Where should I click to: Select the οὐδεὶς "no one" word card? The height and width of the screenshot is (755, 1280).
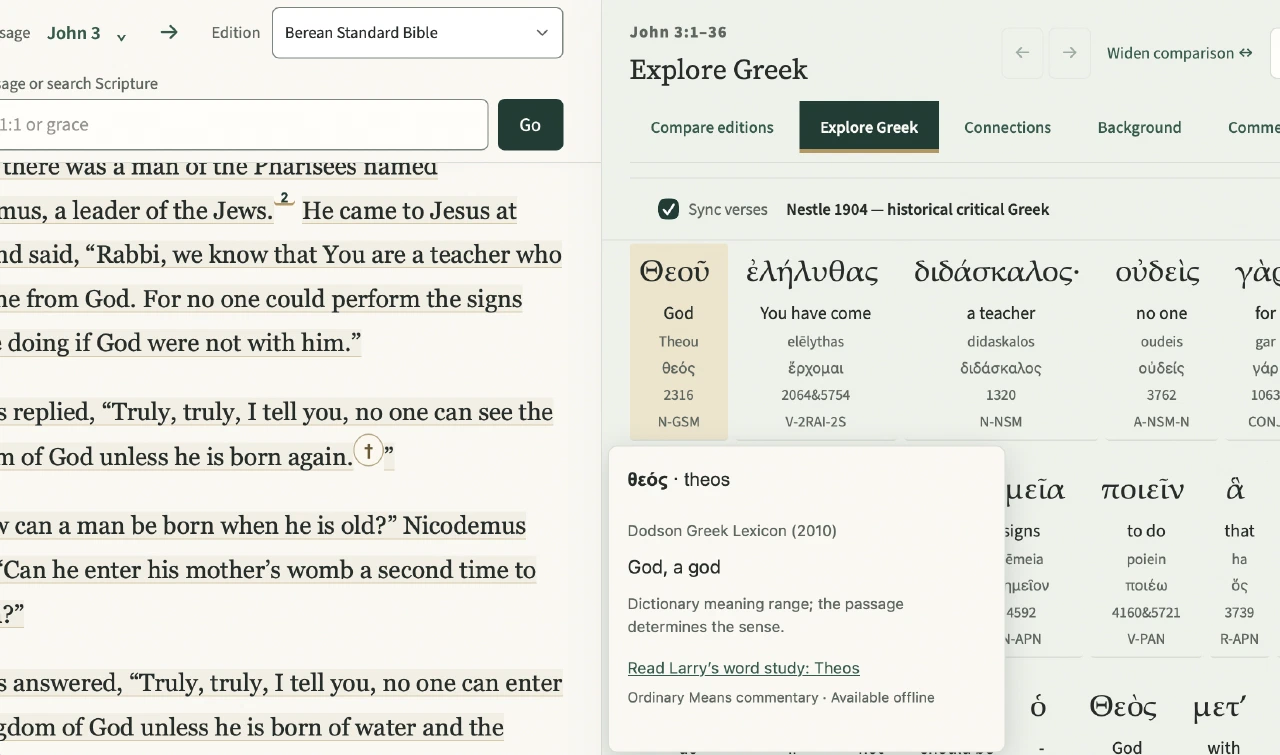click(x=1161, y=340)
